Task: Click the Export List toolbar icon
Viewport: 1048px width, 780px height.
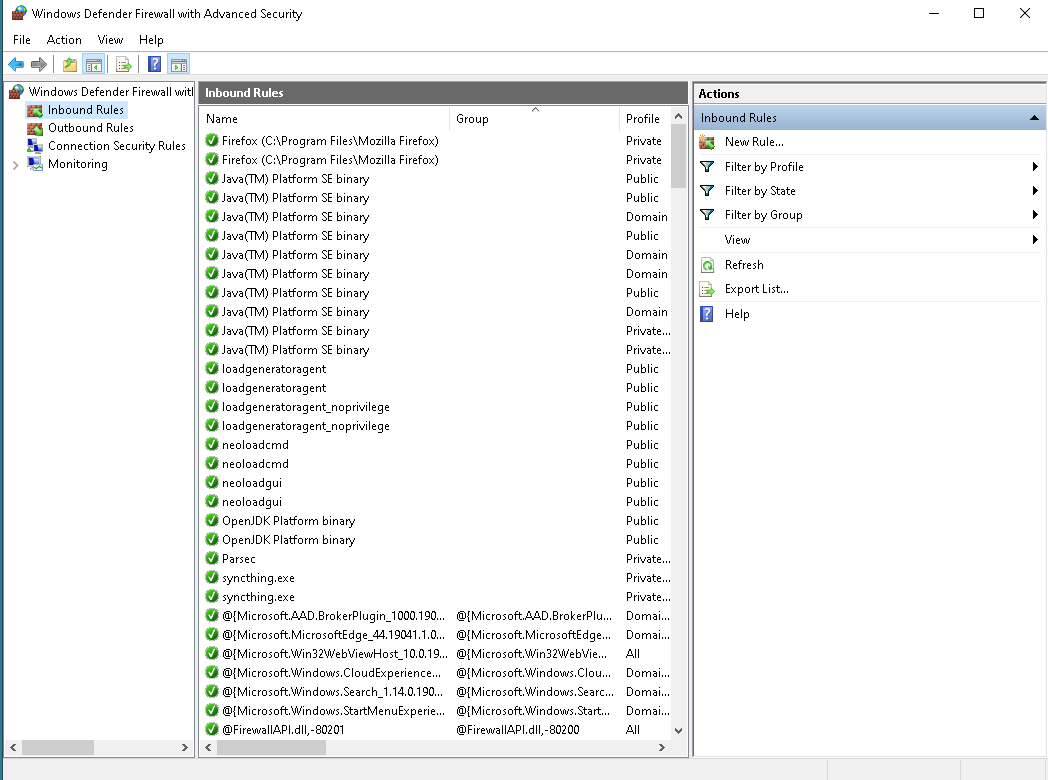Action: (124, 65)
